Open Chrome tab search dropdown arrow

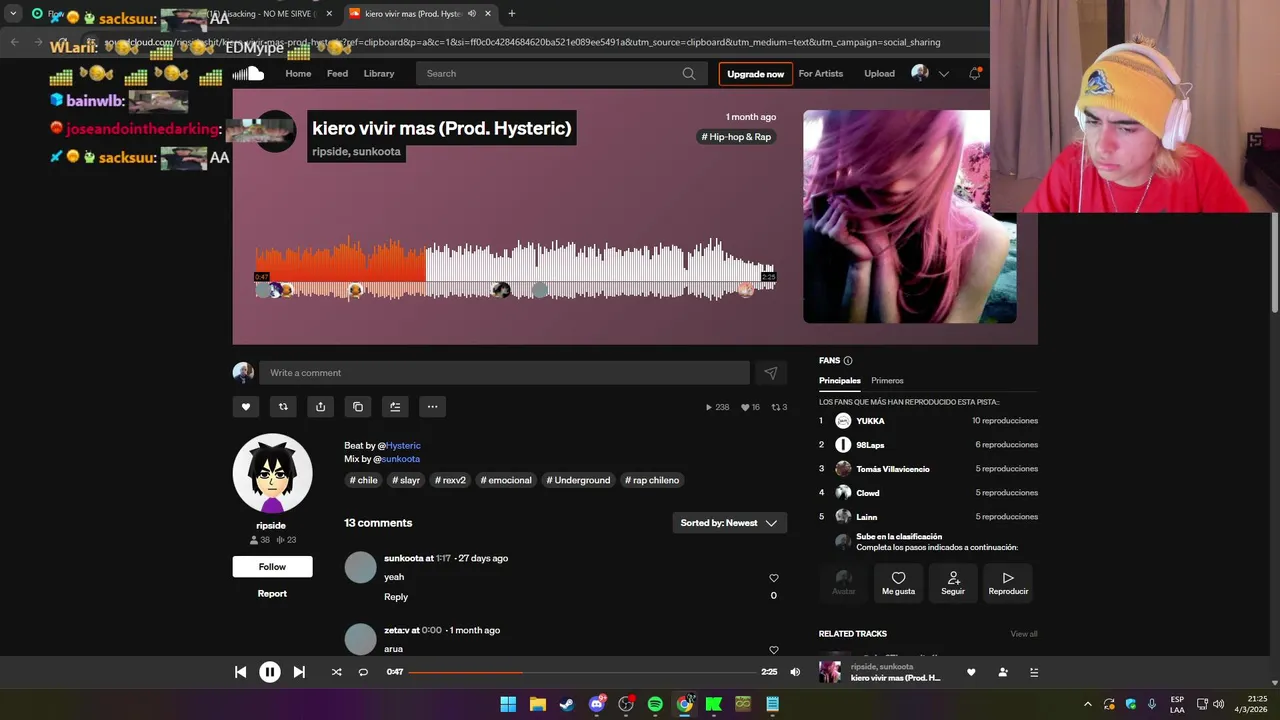pyautogui.click(x=13, y=14)
